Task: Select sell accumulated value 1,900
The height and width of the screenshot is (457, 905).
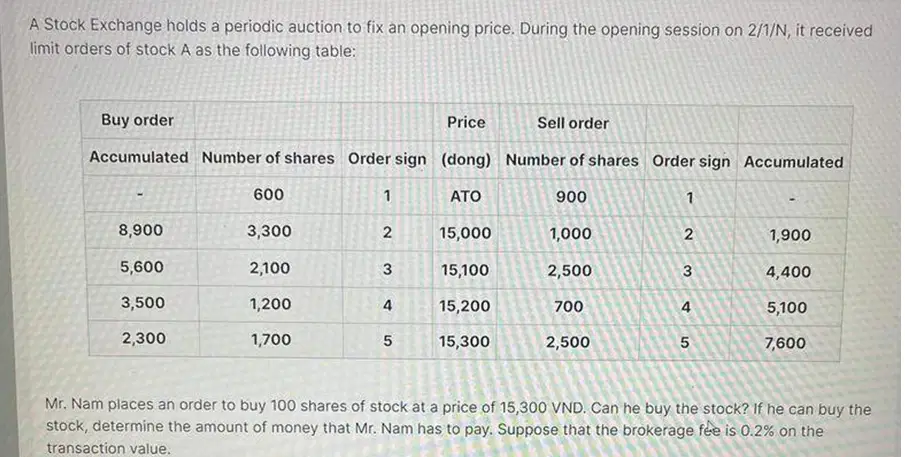Action: 790,235
